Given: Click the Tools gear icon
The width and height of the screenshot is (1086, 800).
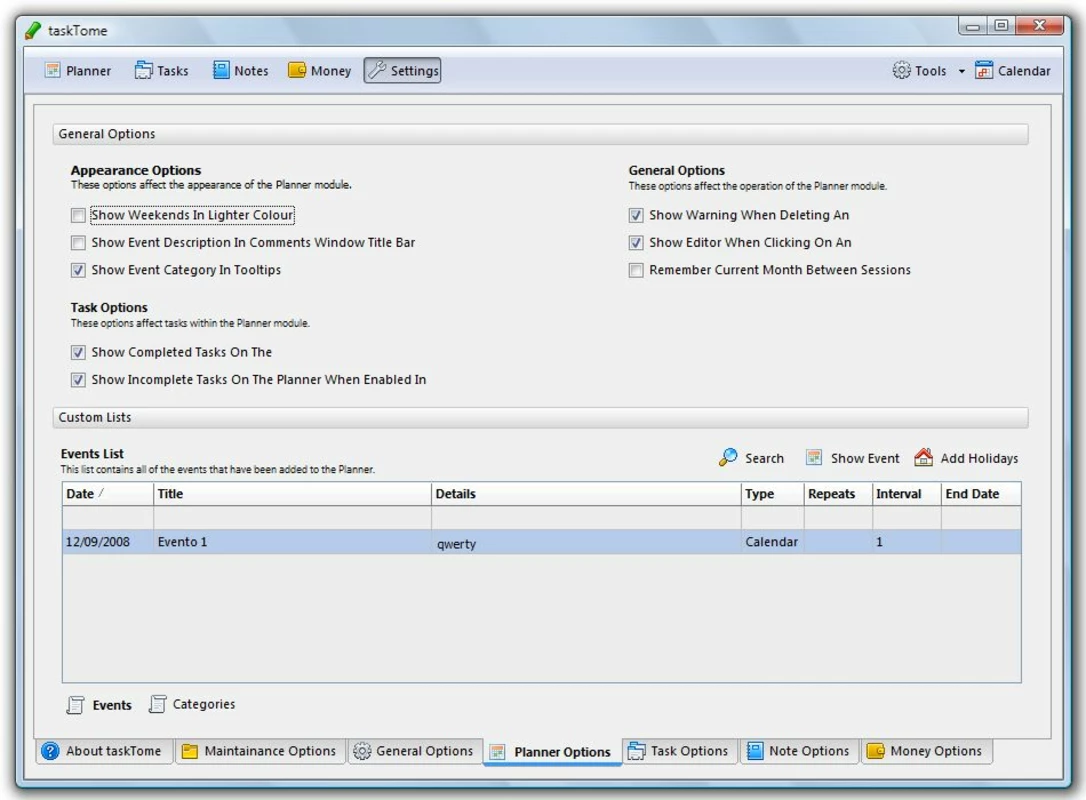Looking at the screenshot, I should coord(901,70).
